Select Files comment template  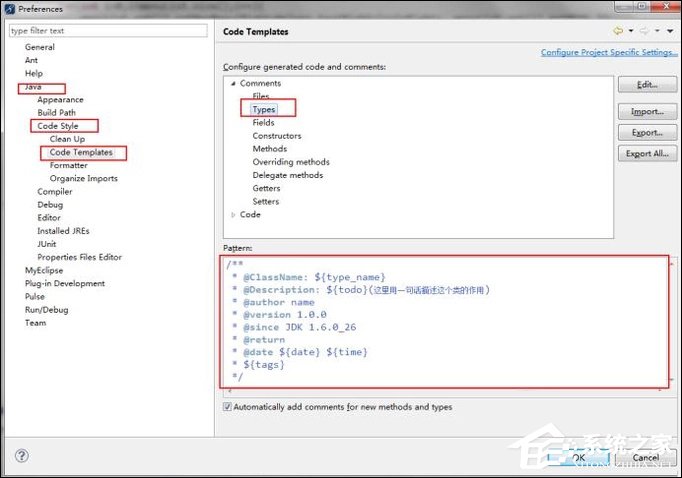tap(261, 96)
